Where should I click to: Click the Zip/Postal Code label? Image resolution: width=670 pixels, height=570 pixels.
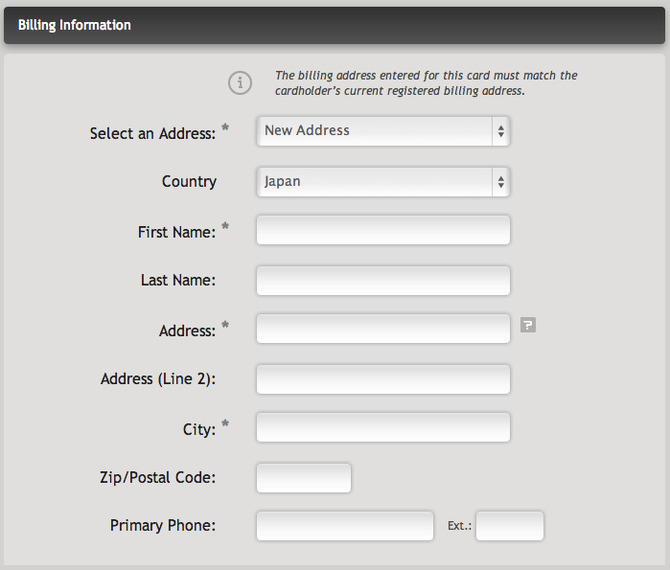158,478
